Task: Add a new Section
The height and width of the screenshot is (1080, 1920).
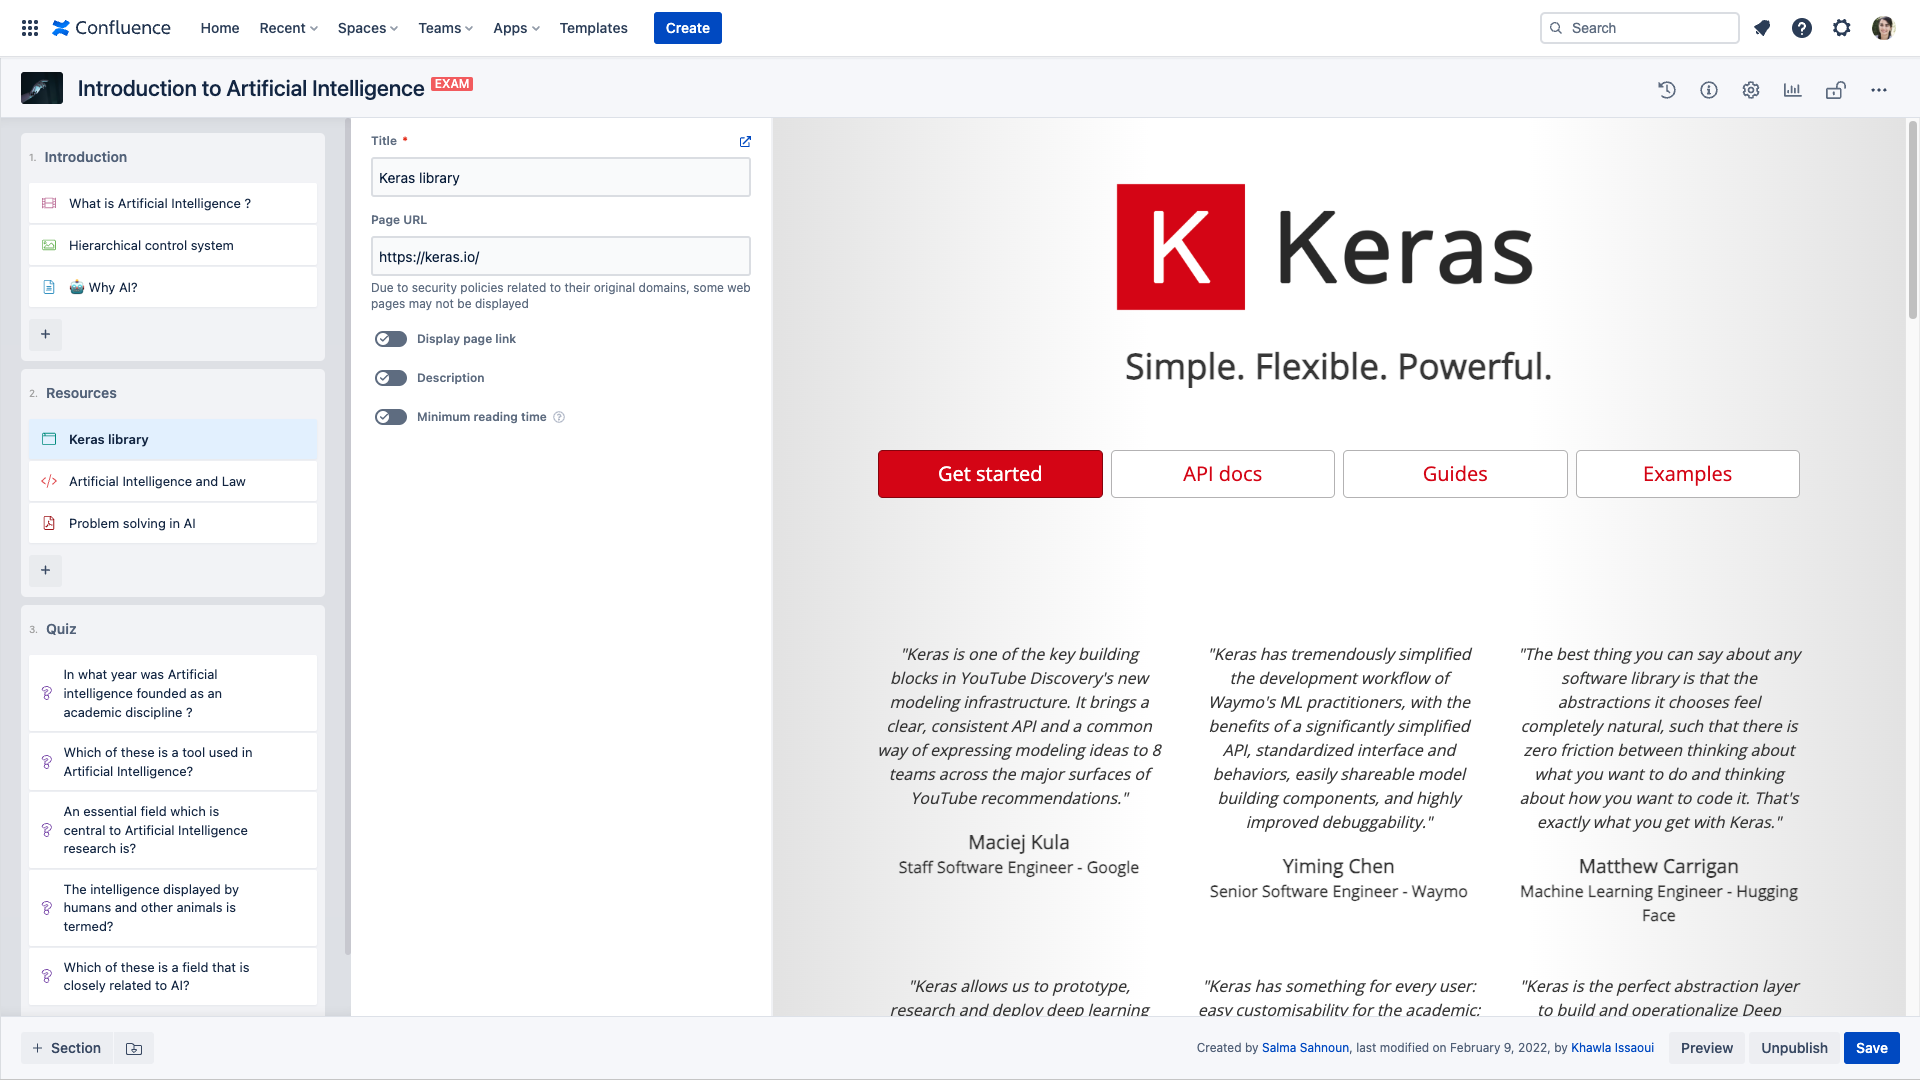Action: pos(67,1048)
